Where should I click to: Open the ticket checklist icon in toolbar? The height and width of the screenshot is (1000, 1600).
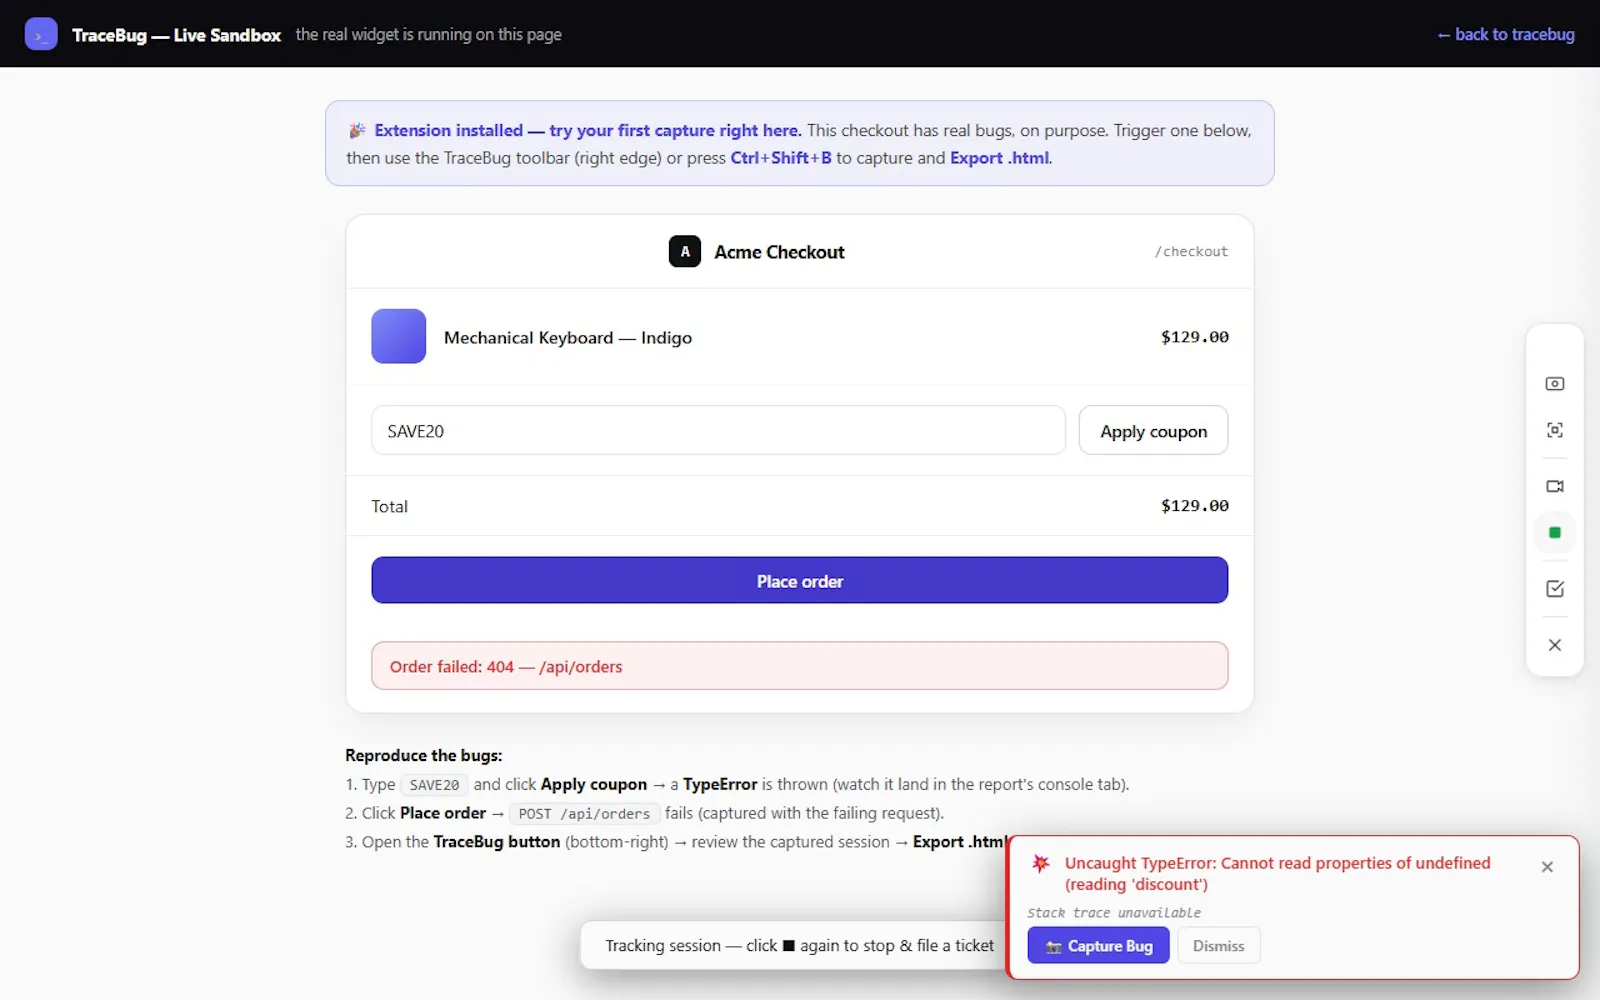click(1554, 589)
